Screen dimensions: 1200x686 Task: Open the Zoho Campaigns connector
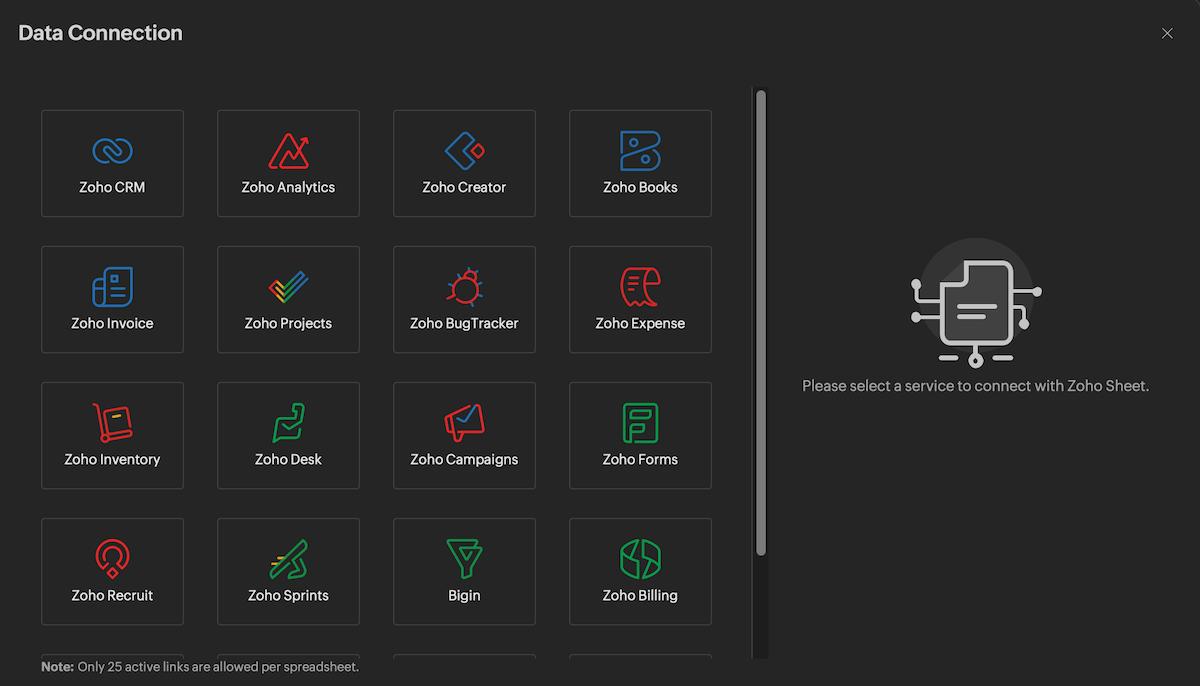[x=464, y=435]
